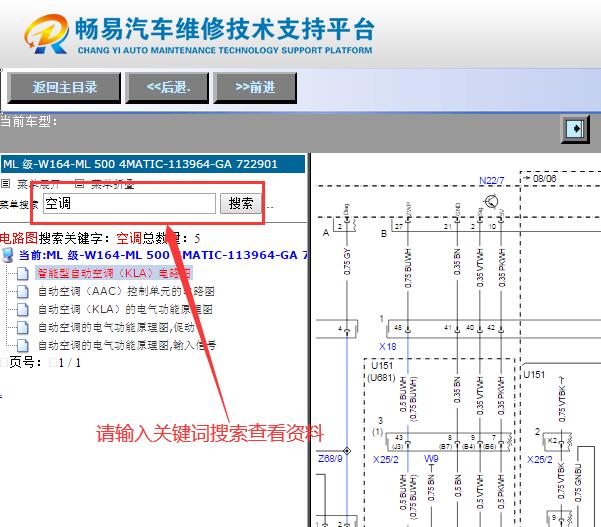Viewport: 601px width, 527px height.
Task: Click the computer icon of current model node
Action: 8,255
